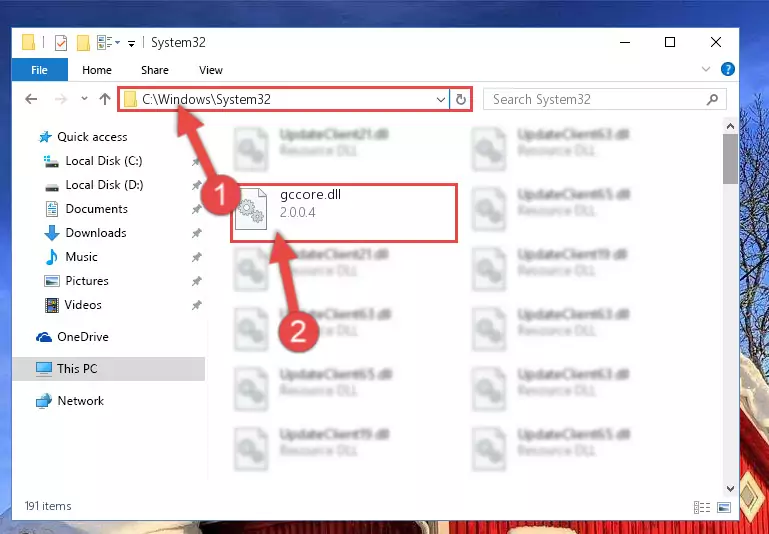
Task: Open the Customize Quick Access Toolbar dropdown
Action: click(131, 44)
